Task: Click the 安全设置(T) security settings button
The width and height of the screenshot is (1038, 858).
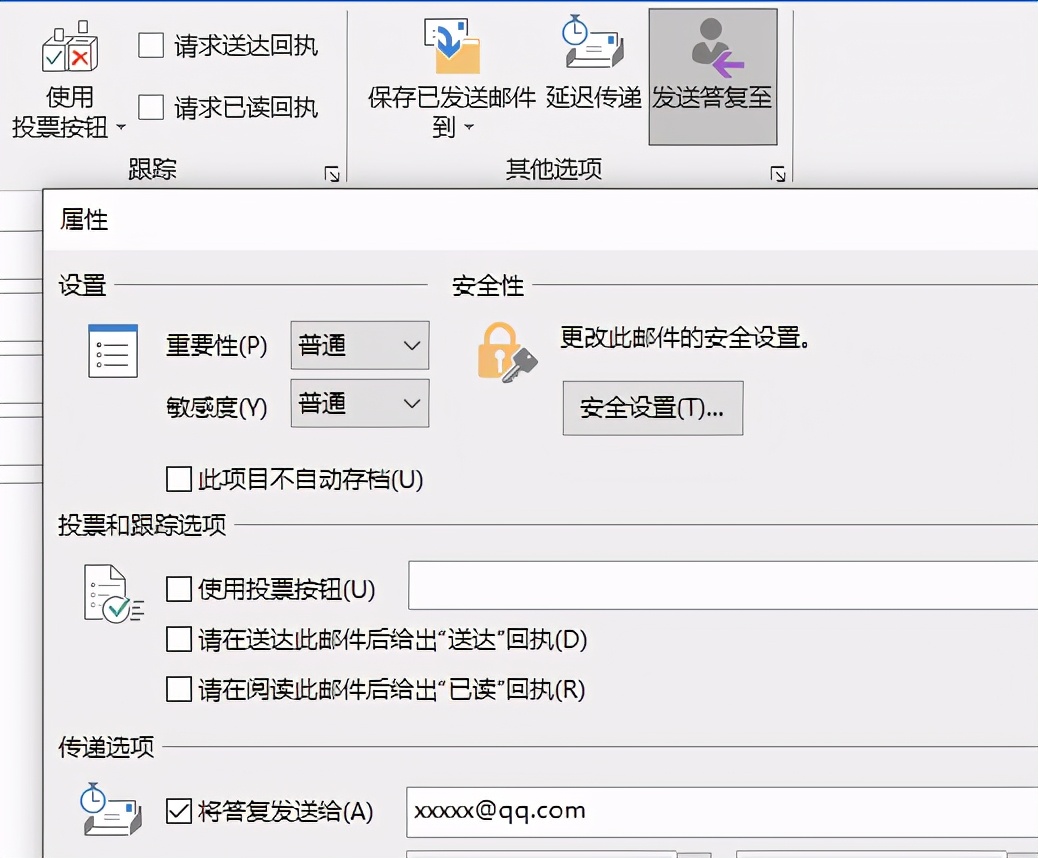Action: [x=652, y=408]
